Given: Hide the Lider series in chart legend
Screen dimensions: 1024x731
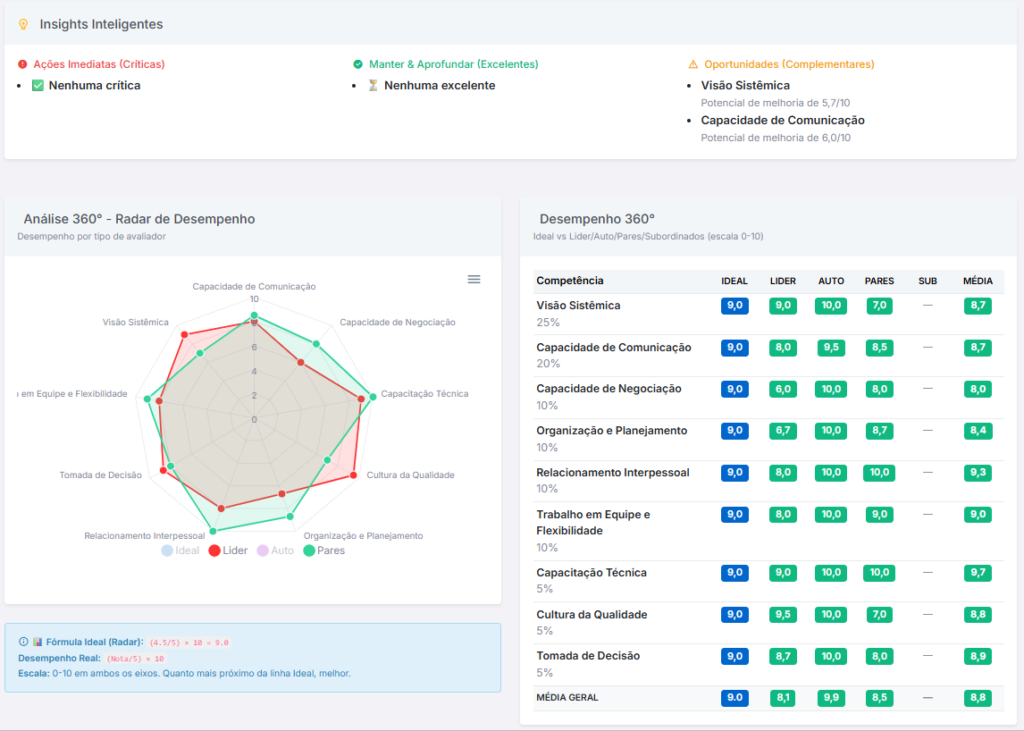Looking at the screenshot, I should 228,550.
